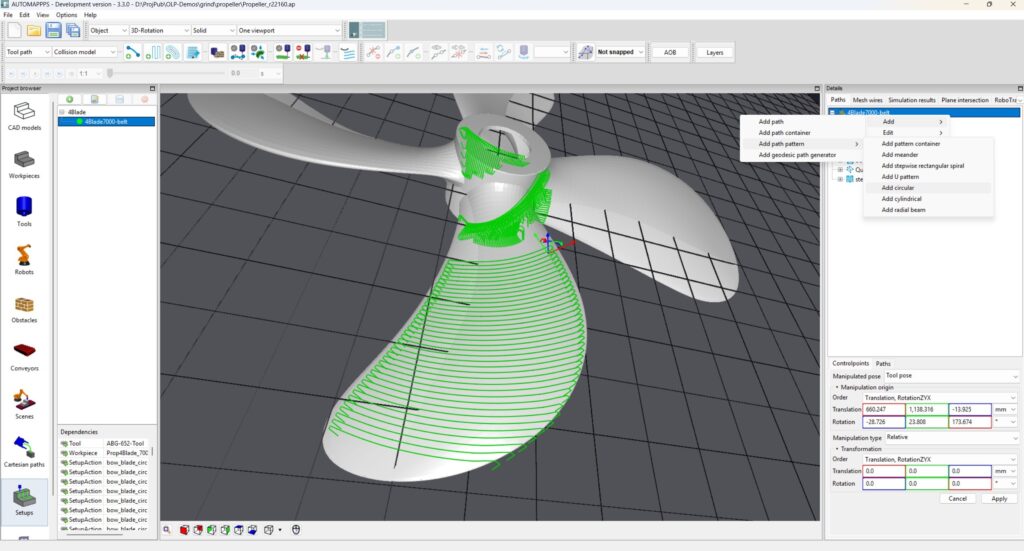
Task: Select the 4Blade7000-belt tree item
Action: 106,121
